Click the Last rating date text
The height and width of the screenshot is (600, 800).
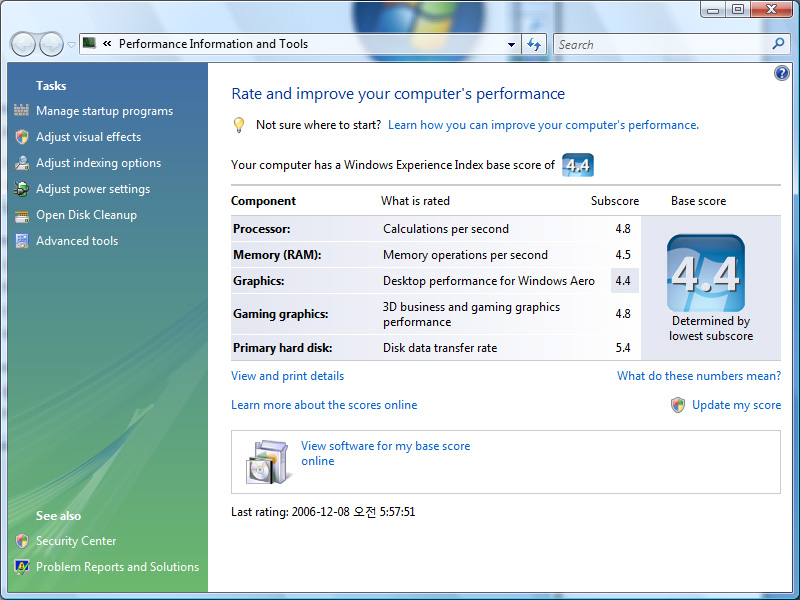[323, 512]
